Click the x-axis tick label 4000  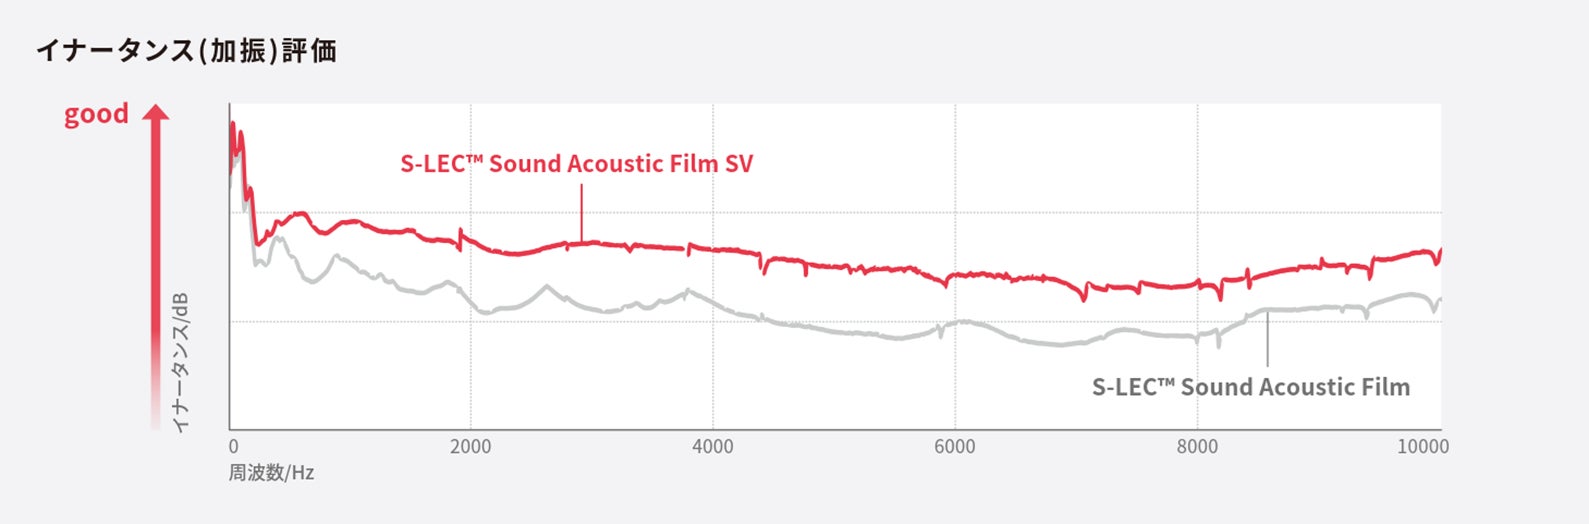(712, 447)
